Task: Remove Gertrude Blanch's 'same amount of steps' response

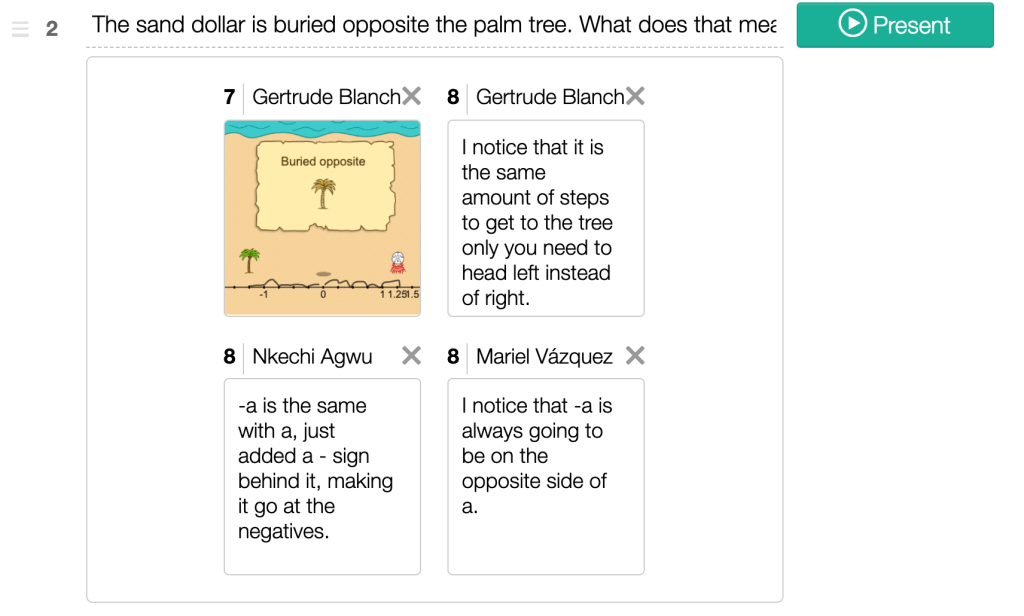Action: click(635, 97)
